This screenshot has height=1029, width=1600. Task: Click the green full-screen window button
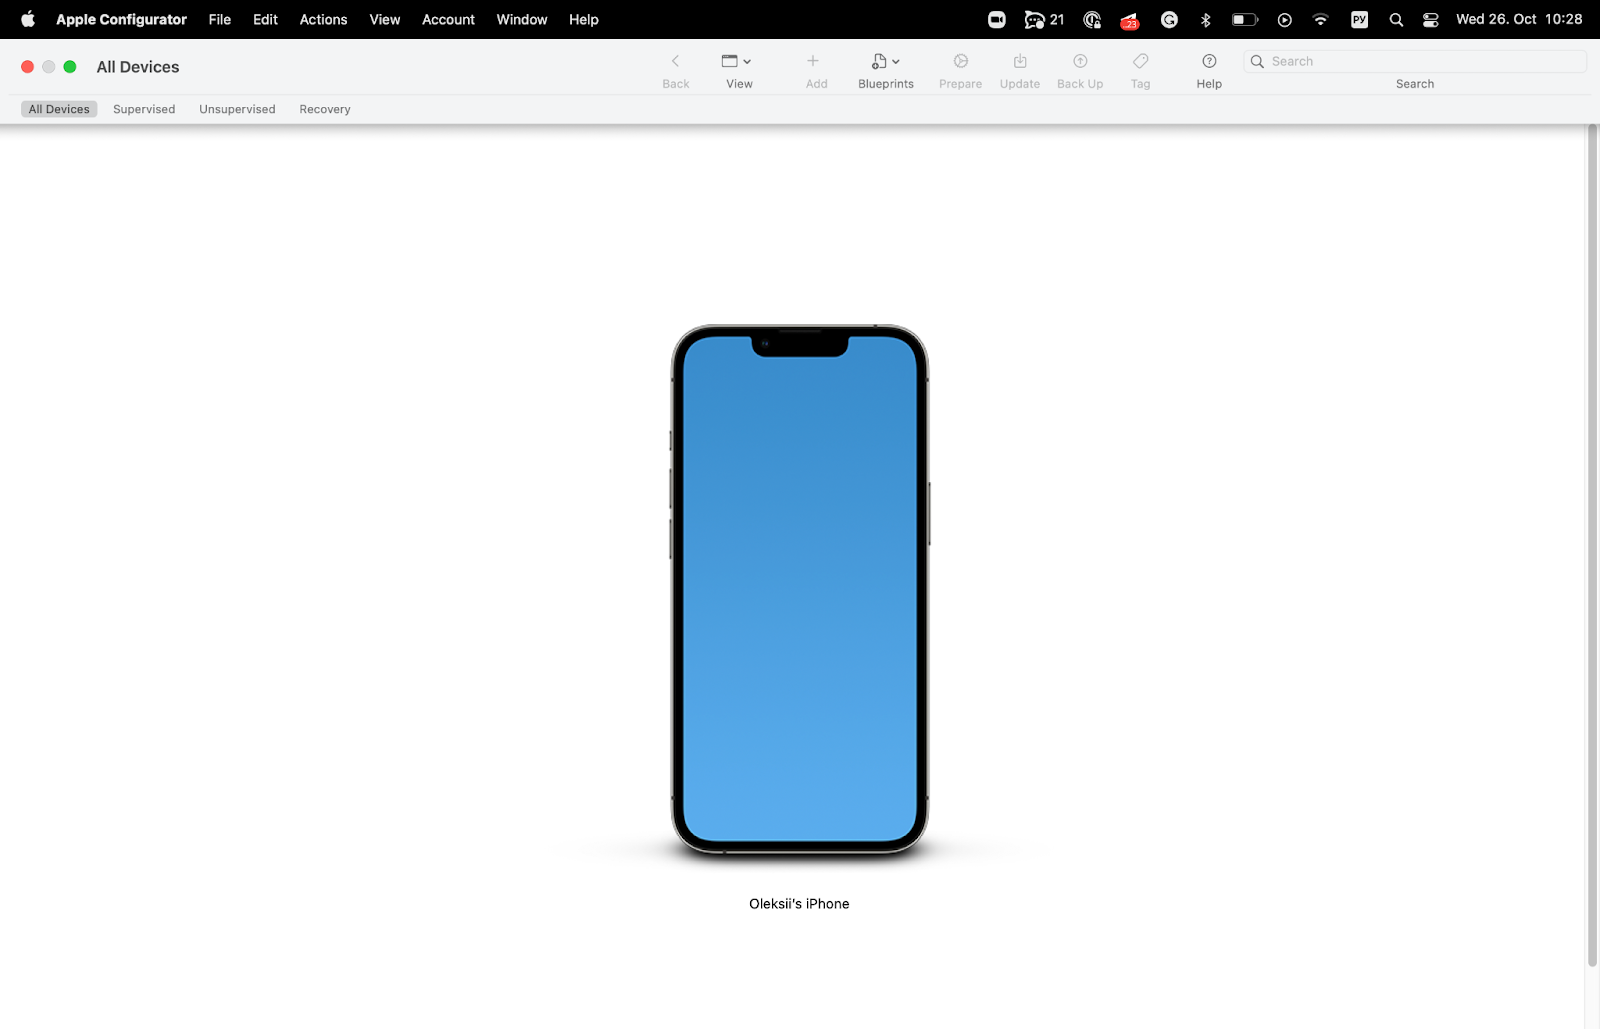[x=70, y=66]
